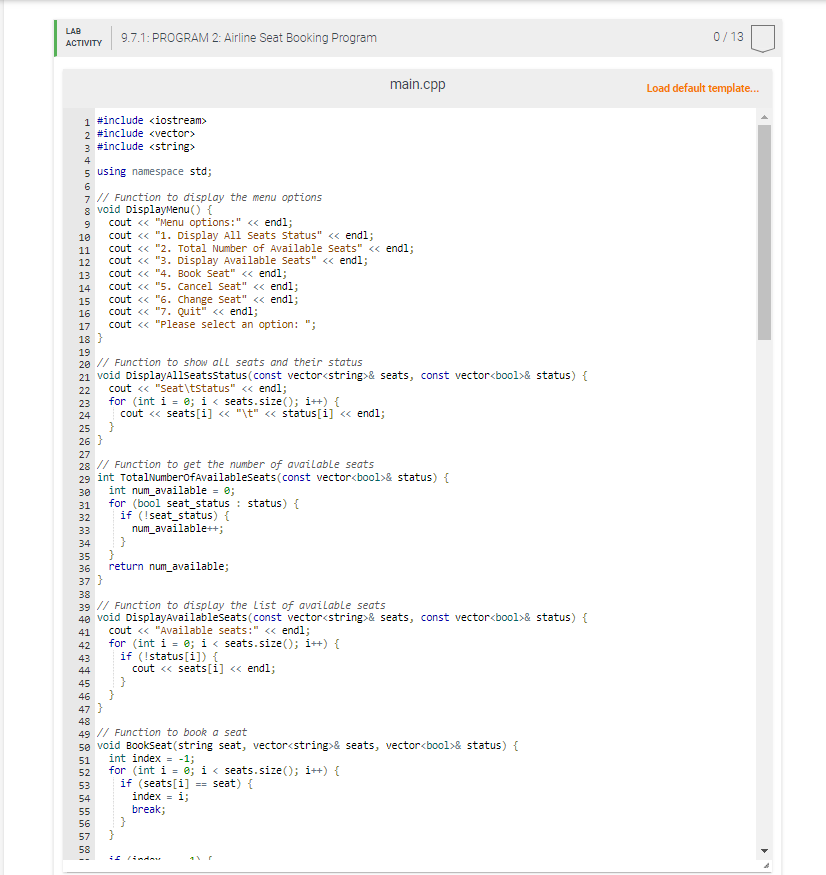The image size is (826, 875).
Task: Click line number 1 in the gutter
Action: [x=87, y=120]
